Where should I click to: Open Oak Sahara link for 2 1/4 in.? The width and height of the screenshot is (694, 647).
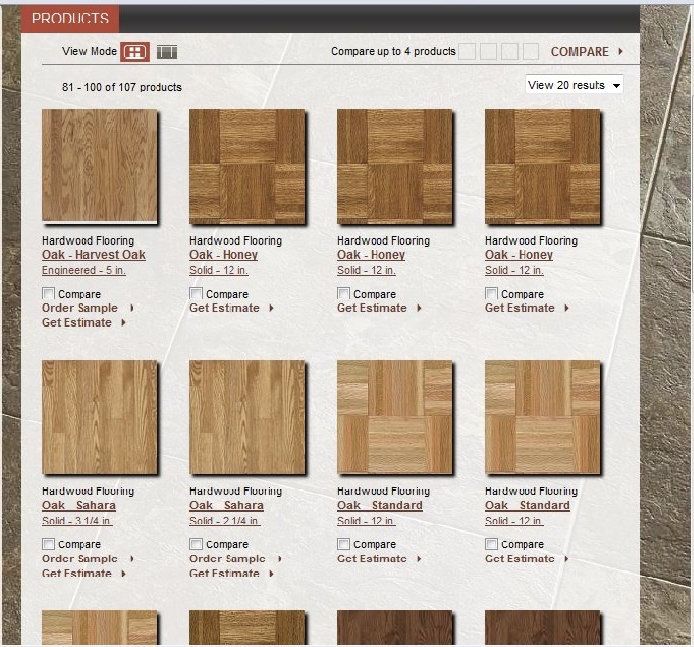point(226,505)
